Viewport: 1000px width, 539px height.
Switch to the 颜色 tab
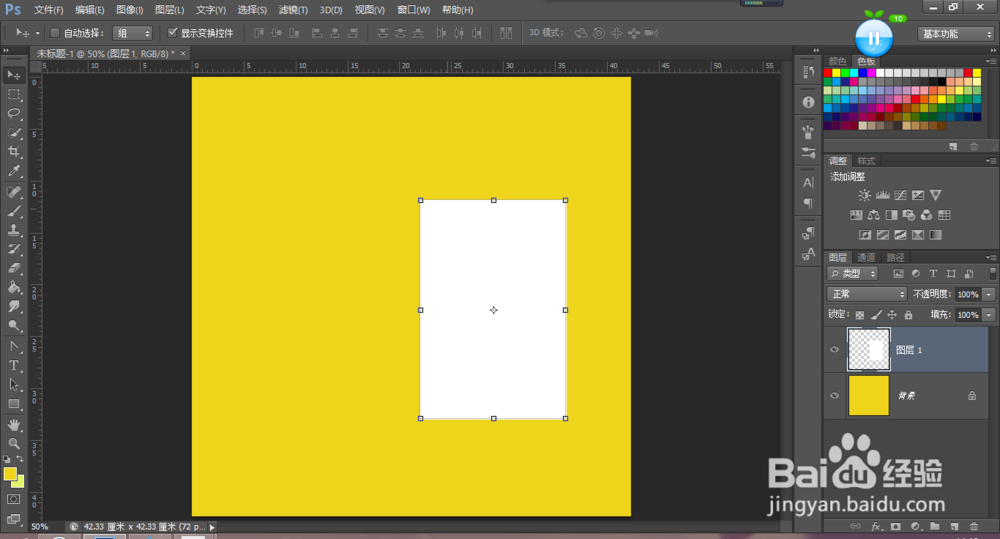837,61
